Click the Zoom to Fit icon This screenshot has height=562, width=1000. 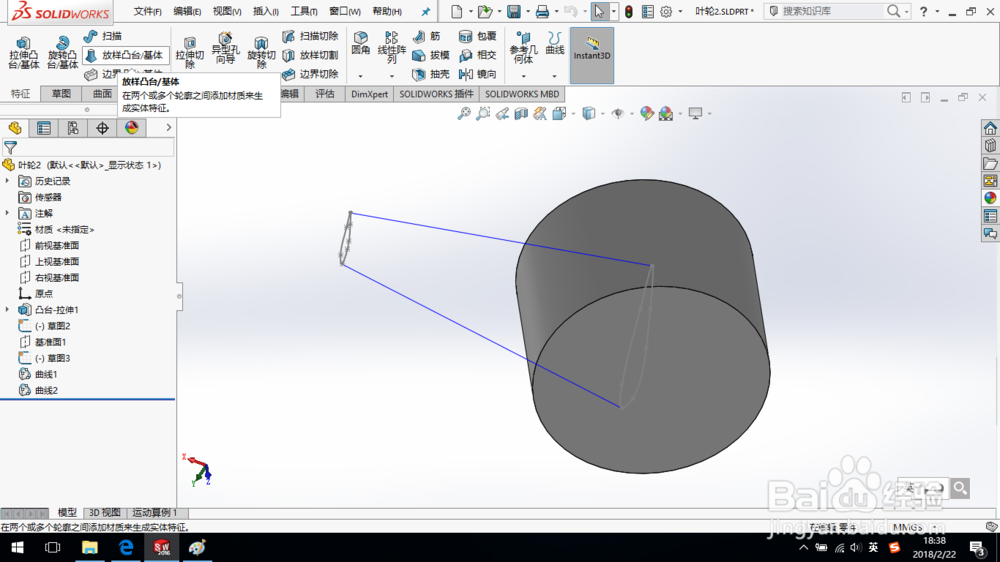(464, 114)
